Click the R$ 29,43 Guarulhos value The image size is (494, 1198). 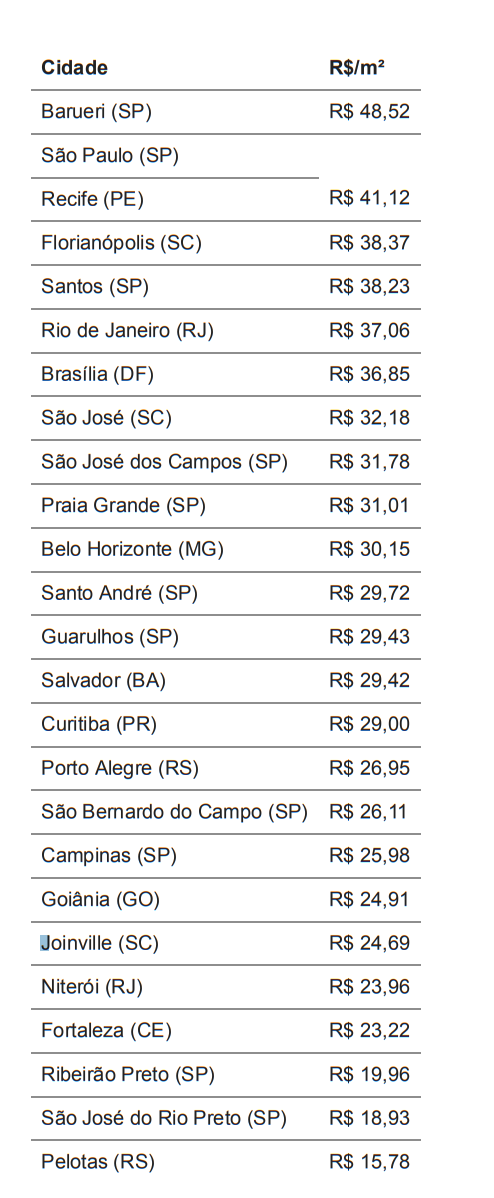370,637
